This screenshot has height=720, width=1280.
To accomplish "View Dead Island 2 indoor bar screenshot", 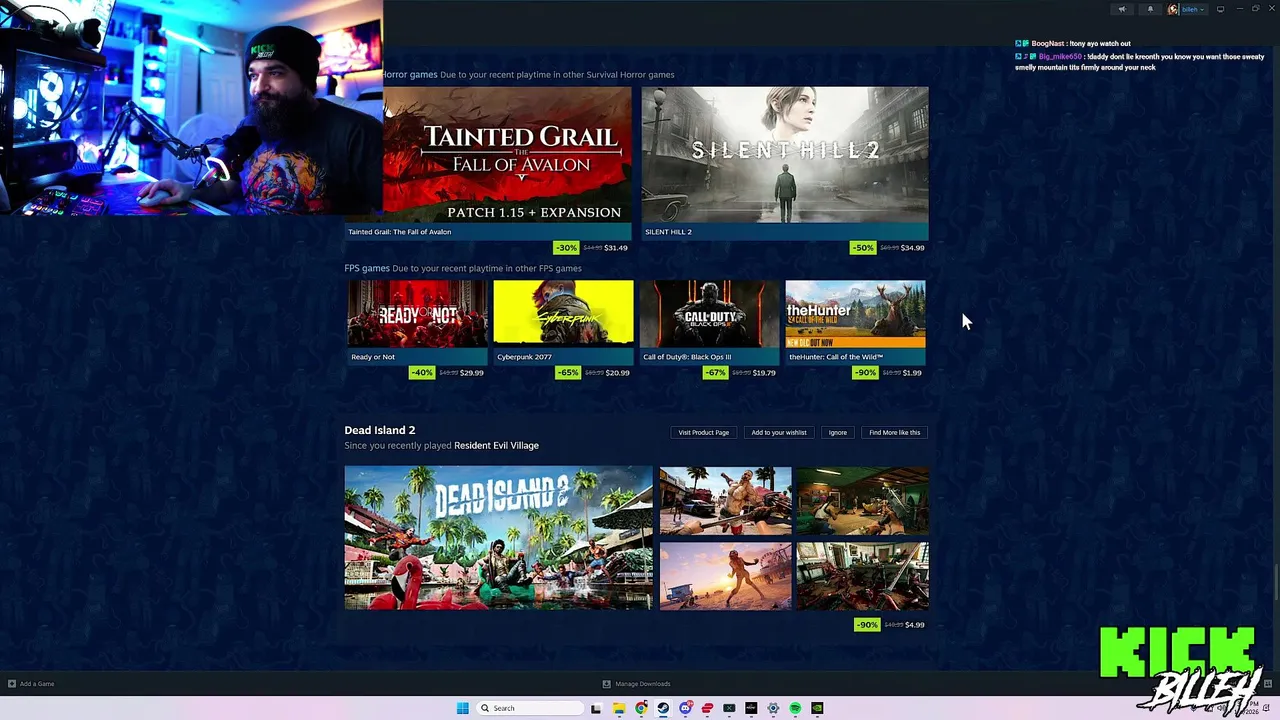I will click(x=862, y=500).
